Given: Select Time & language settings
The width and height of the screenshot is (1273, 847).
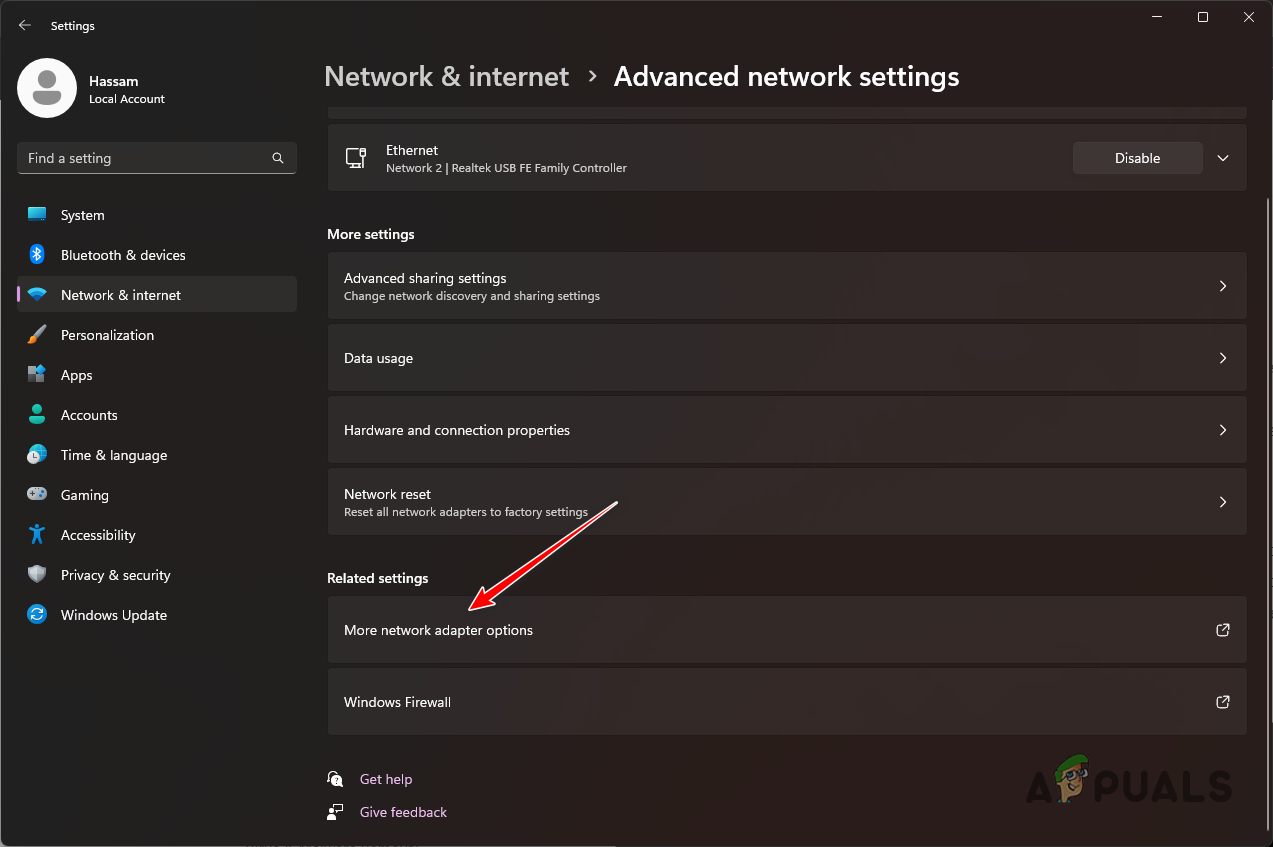Looking at the screenshot, I should (x=113, y=454).
